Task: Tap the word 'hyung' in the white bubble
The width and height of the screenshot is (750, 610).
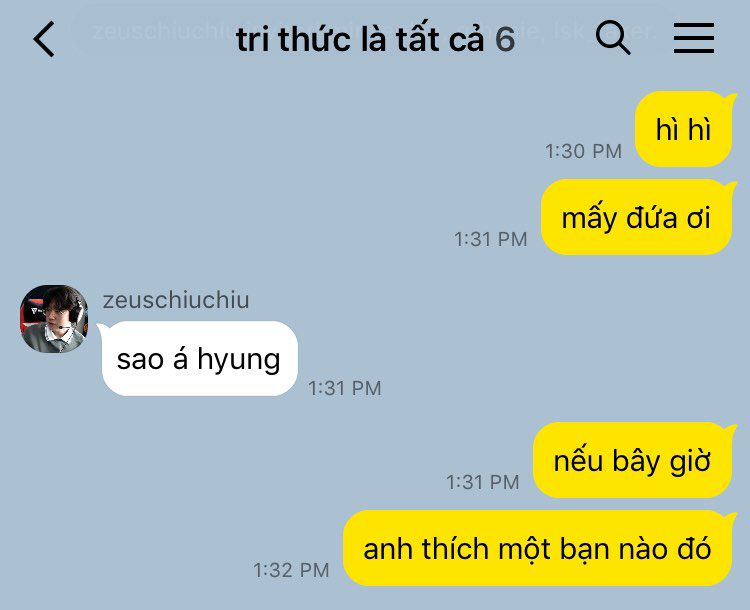Action: [239, 361]
